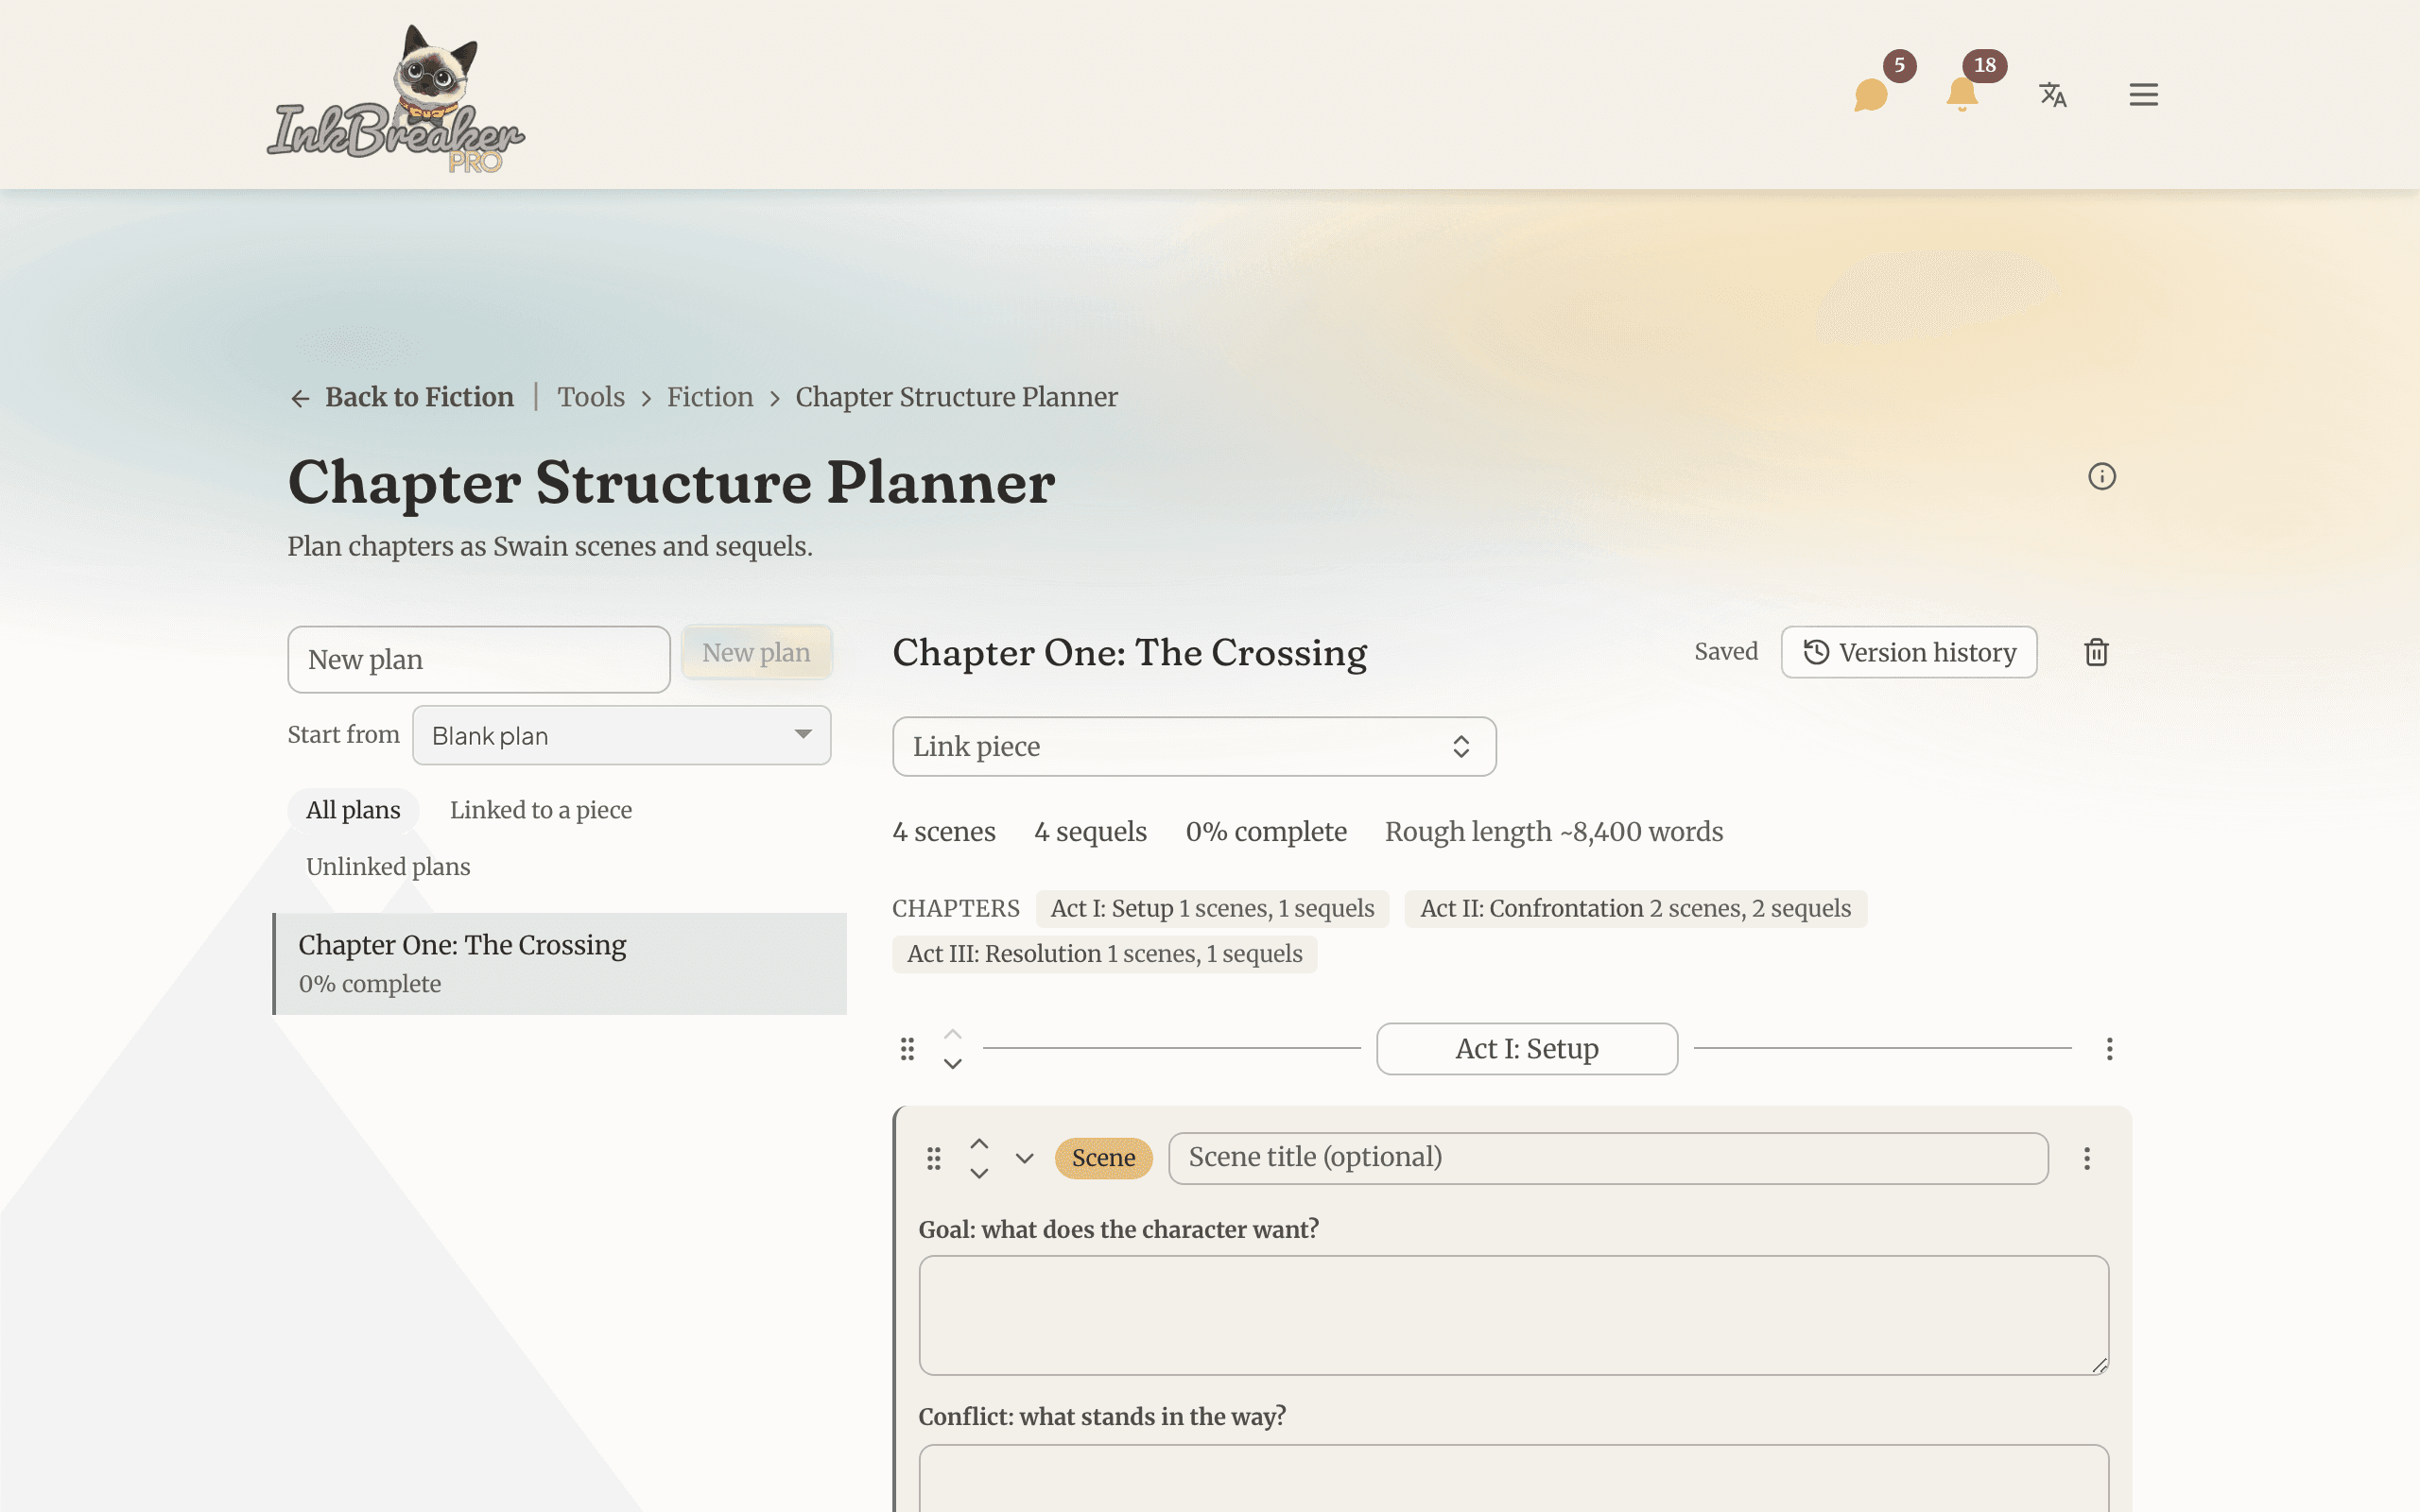Click Fiction in the breadcrumb
Screen dimensions: 2420x1512
tap(710, 397)
